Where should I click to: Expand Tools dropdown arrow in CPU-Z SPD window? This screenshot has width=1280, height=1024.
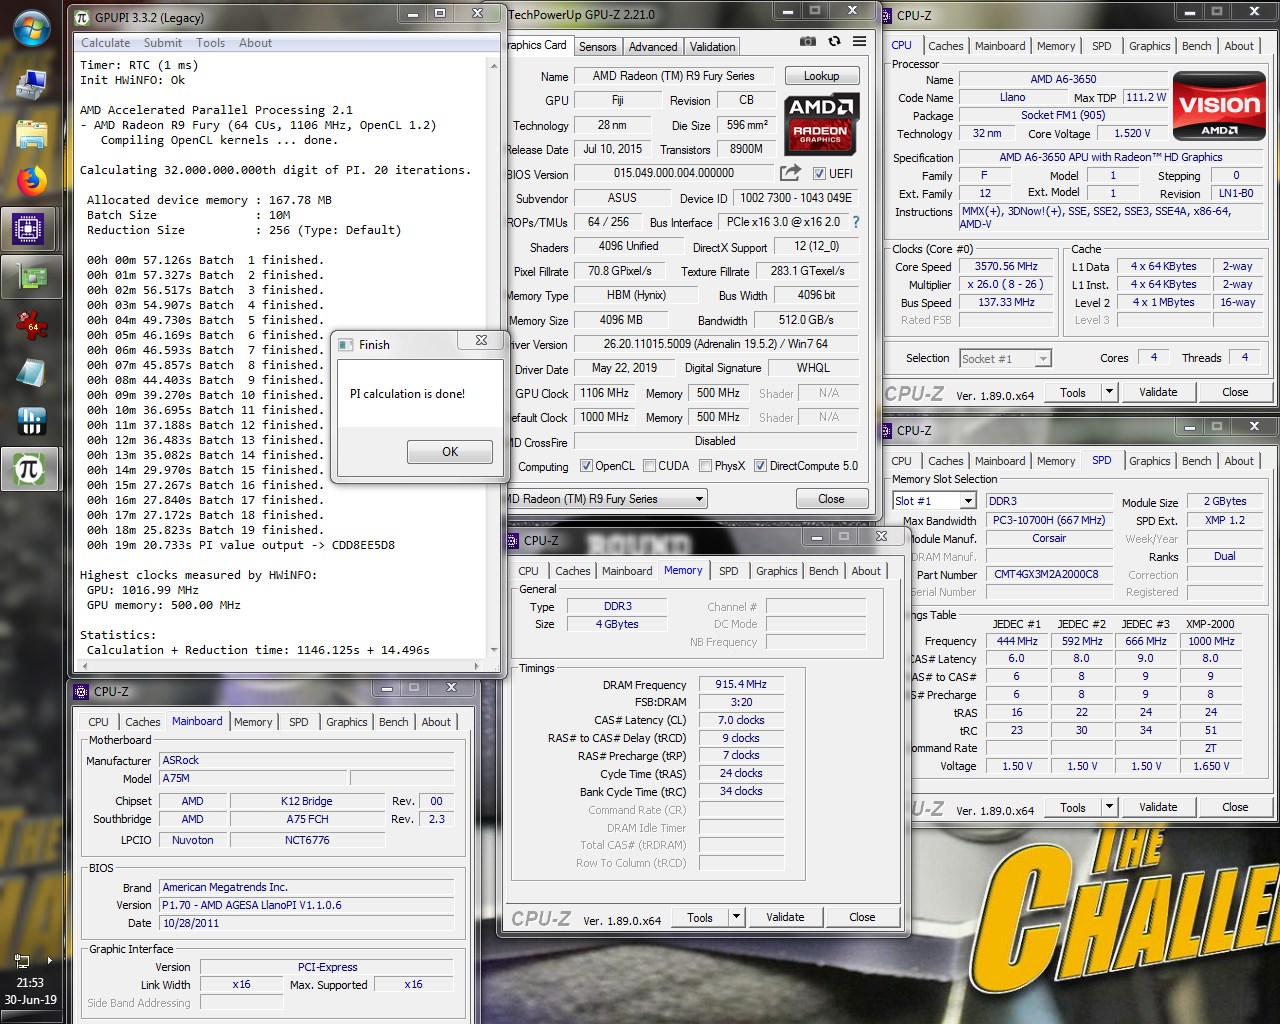click(x=1109, y=807)
